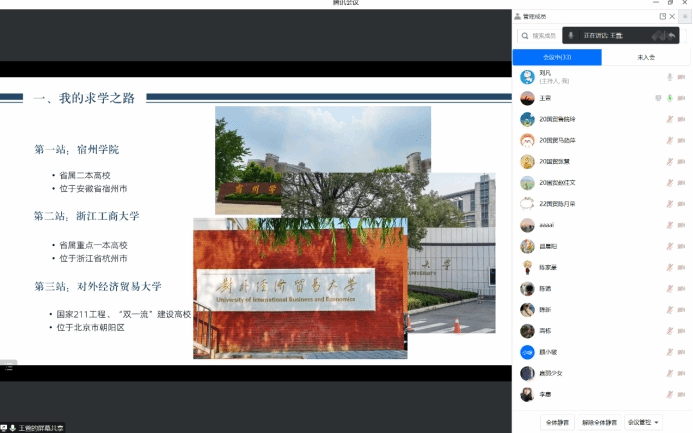Switch to the 未入会 tab
693x433 pixels.
[646, 58]
